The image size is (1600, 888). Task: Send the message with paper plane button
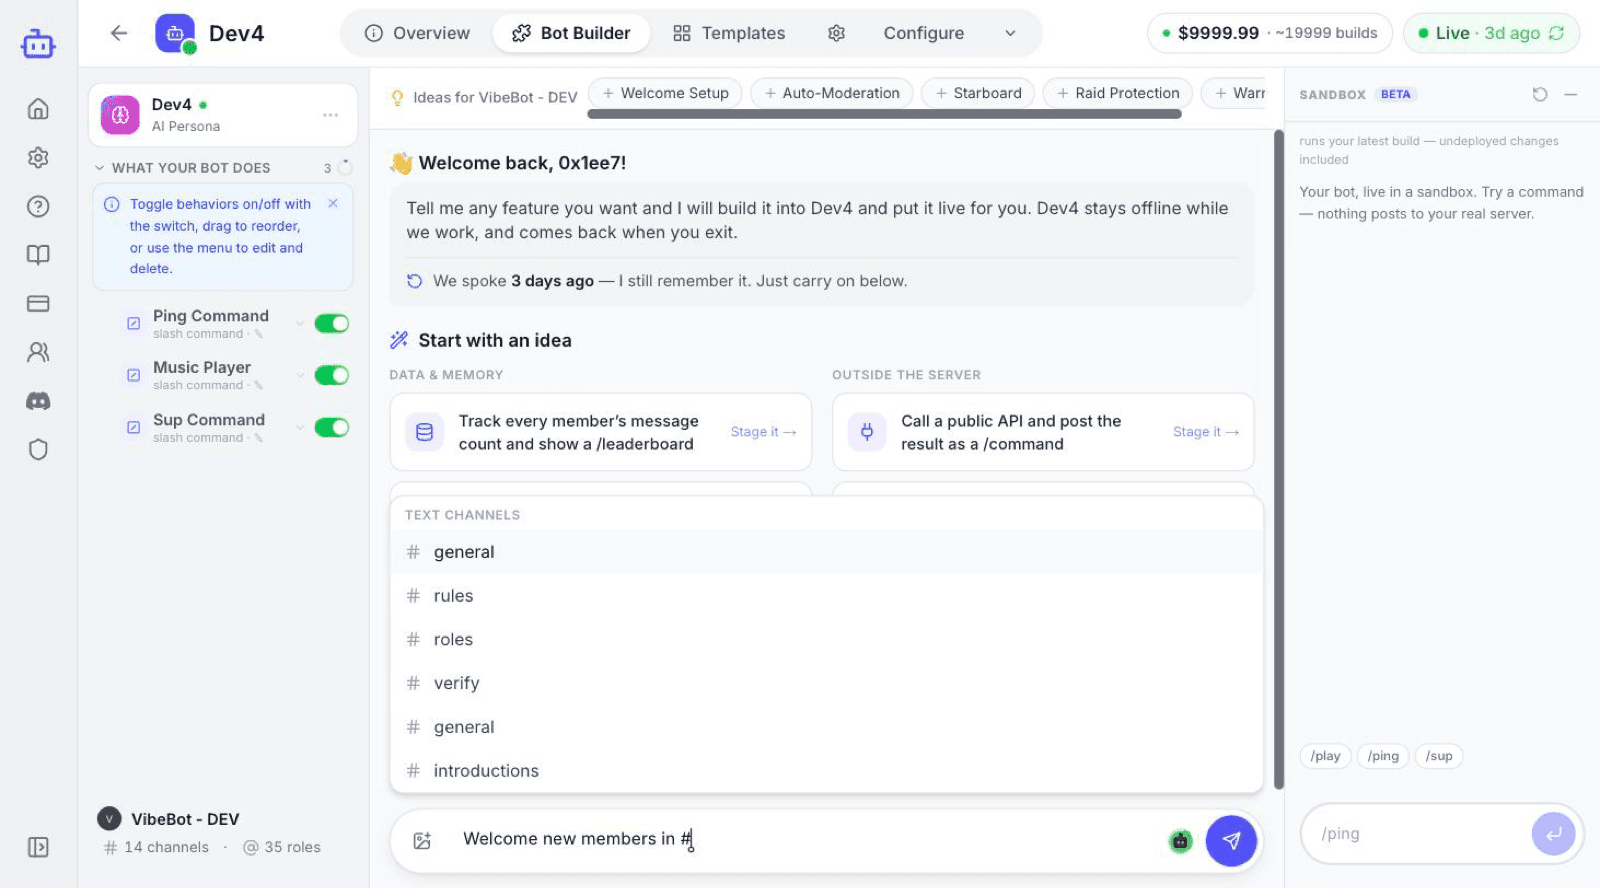click(1231, 841)
